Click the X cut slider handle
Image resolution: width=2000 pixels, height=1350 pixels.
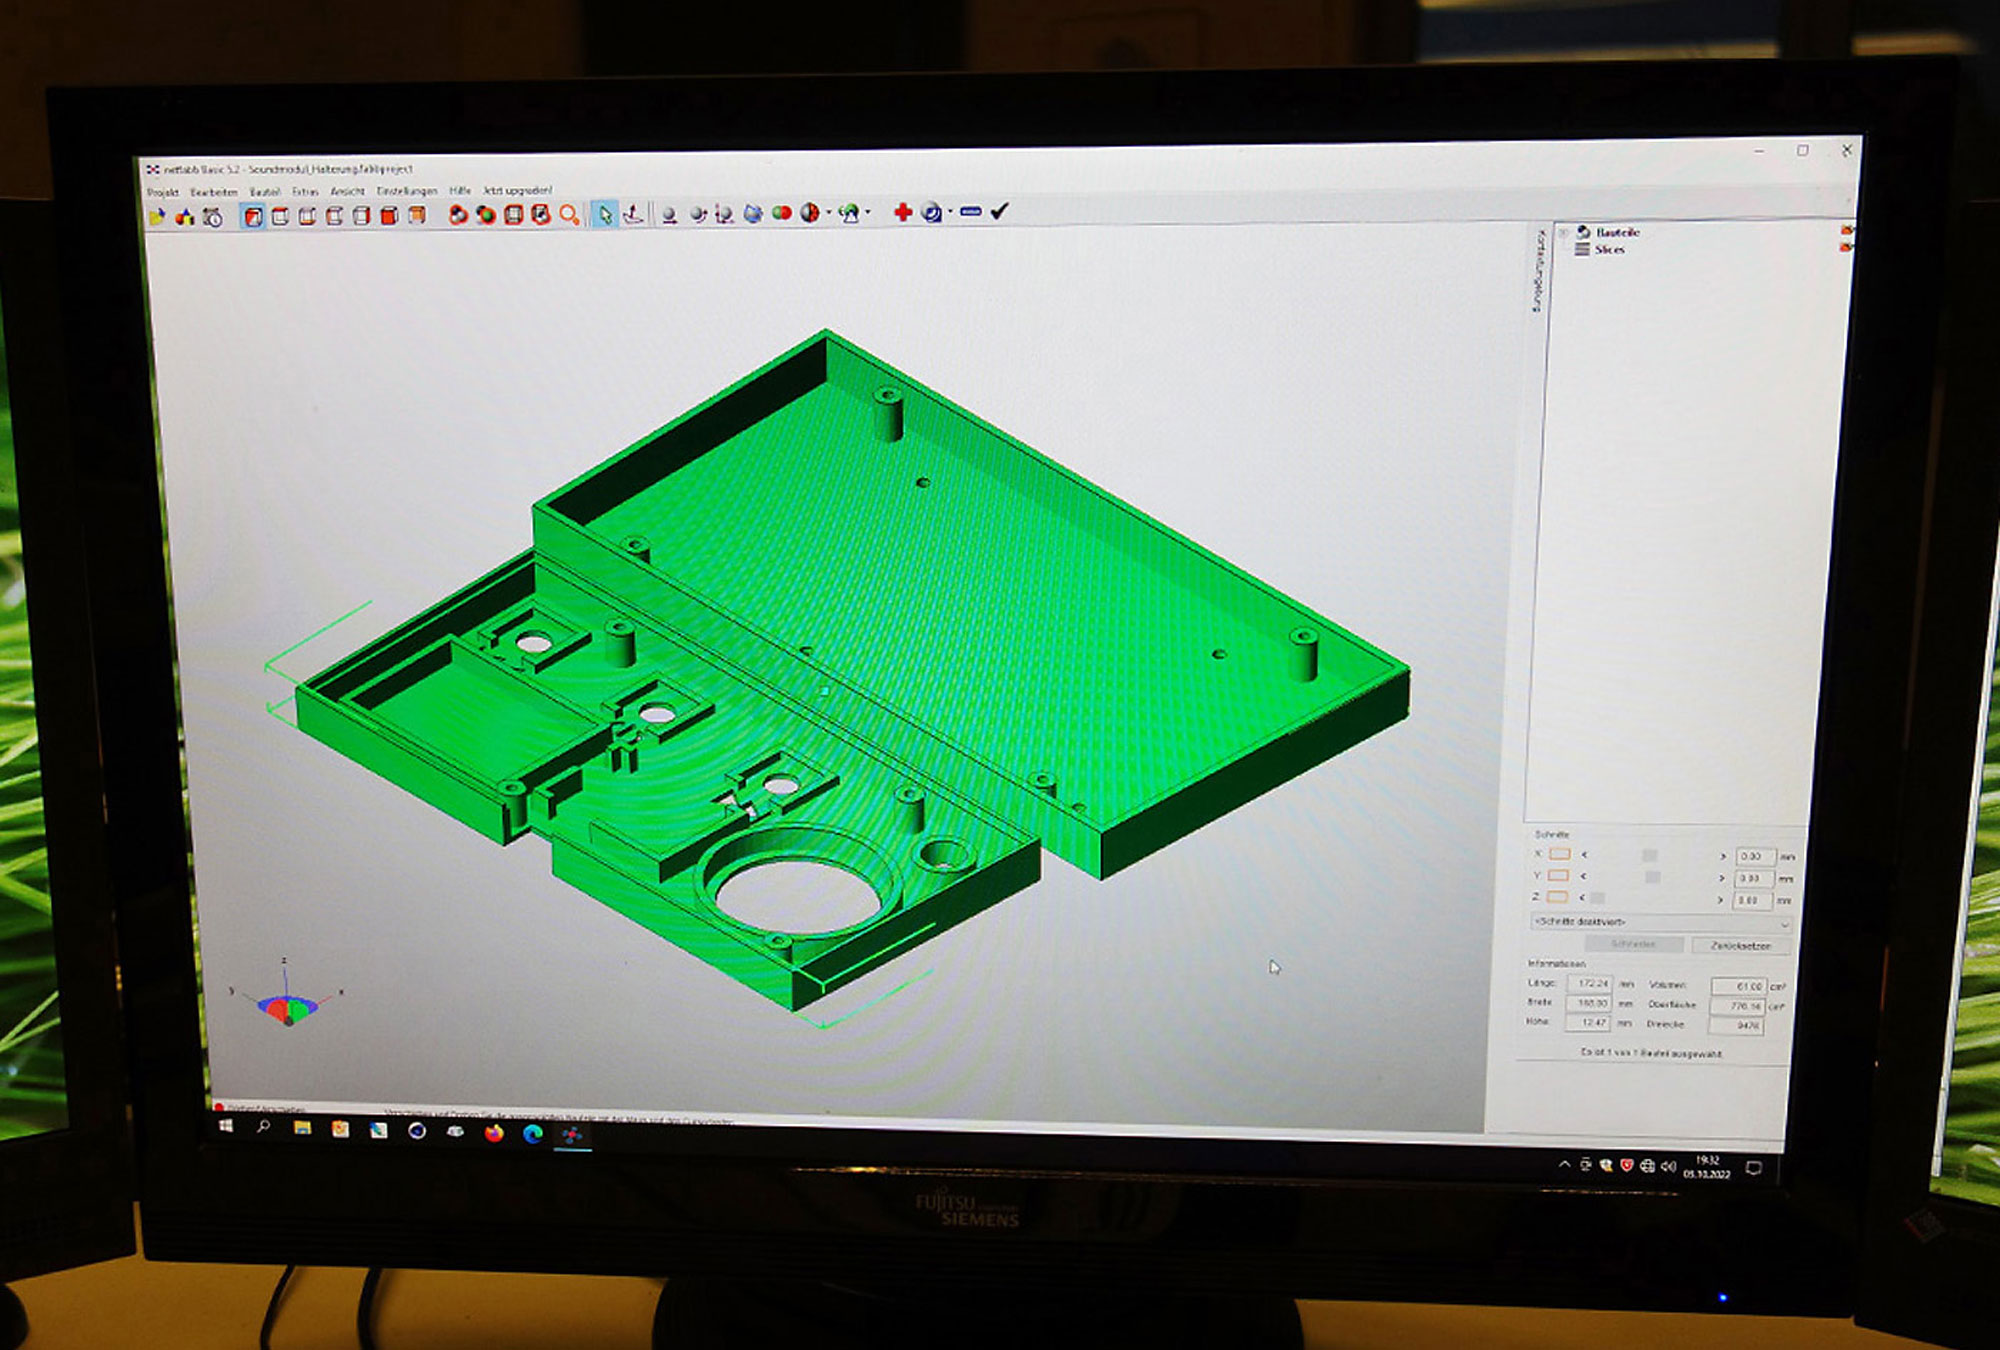[1649, 855]
